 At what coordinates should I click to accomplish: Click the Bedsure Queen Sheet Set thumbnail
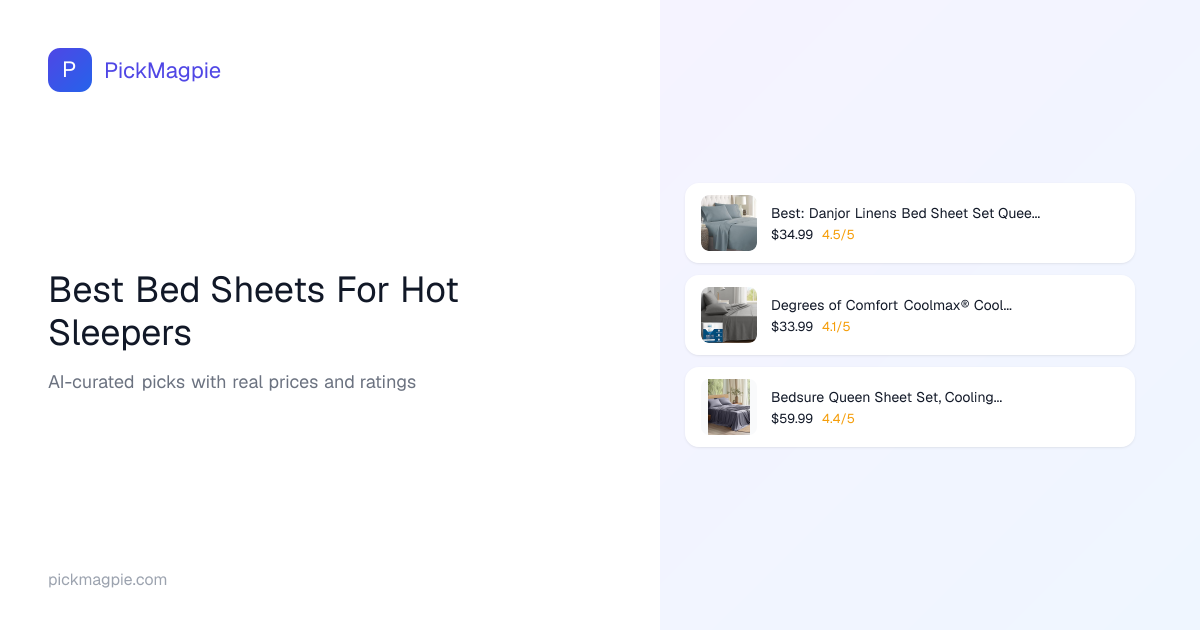point(729,407)
